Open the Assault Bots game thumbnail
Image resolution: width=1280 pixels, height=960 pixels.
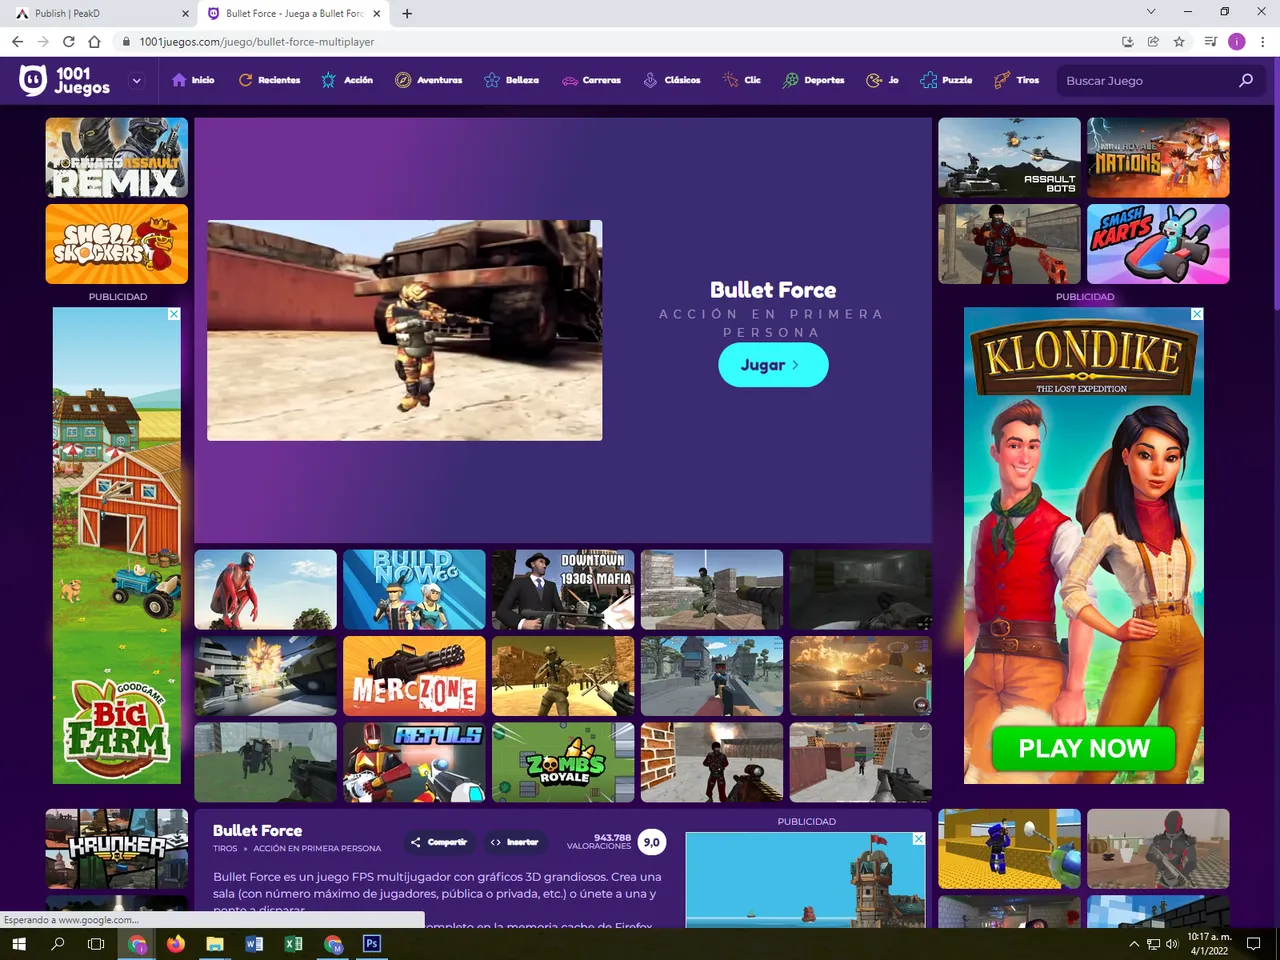[1009, 158]
